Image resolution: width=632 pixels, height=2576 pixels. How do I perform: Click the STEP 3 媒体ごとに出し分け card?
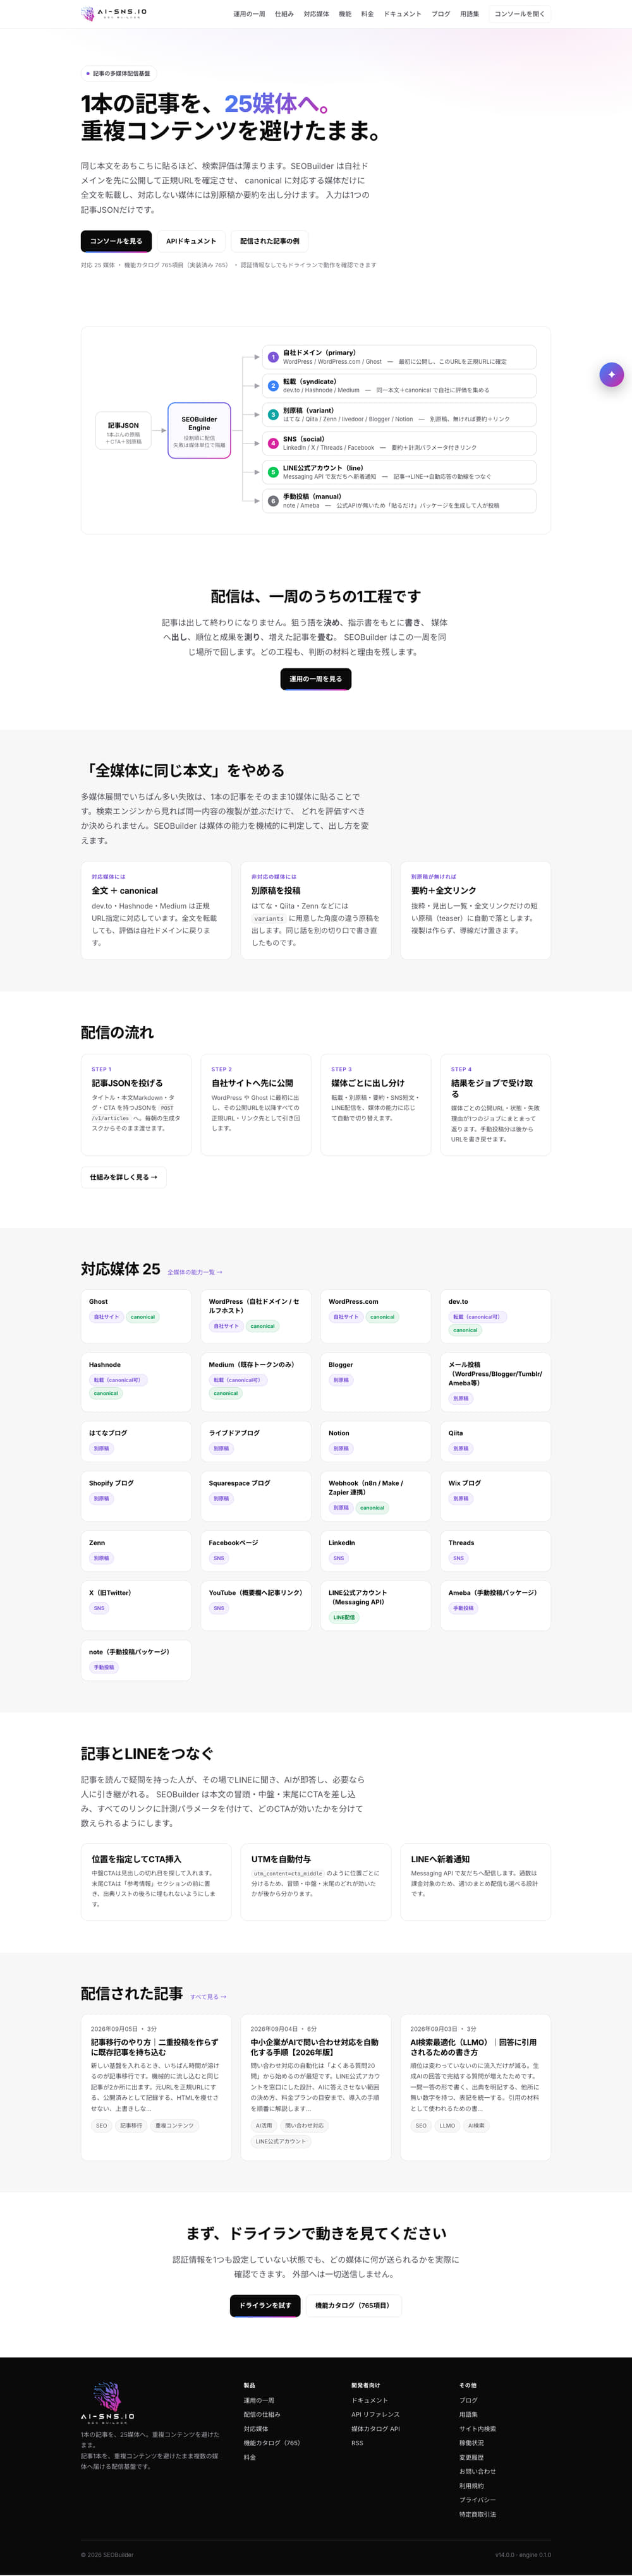[x=376, y=1105]
